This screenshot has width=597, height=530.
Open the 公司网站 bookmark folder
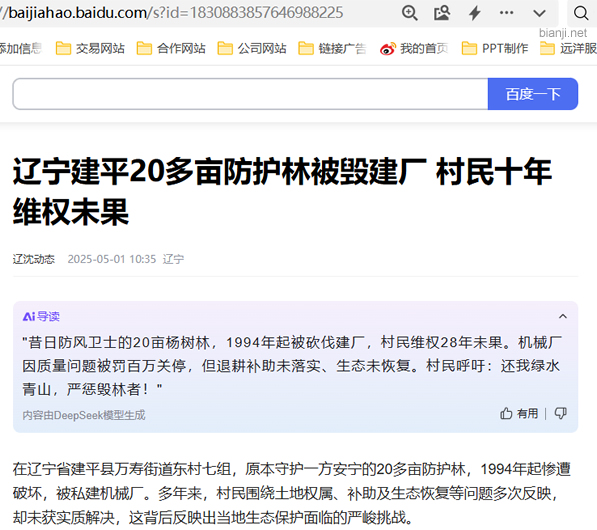(x=252, y=48)
